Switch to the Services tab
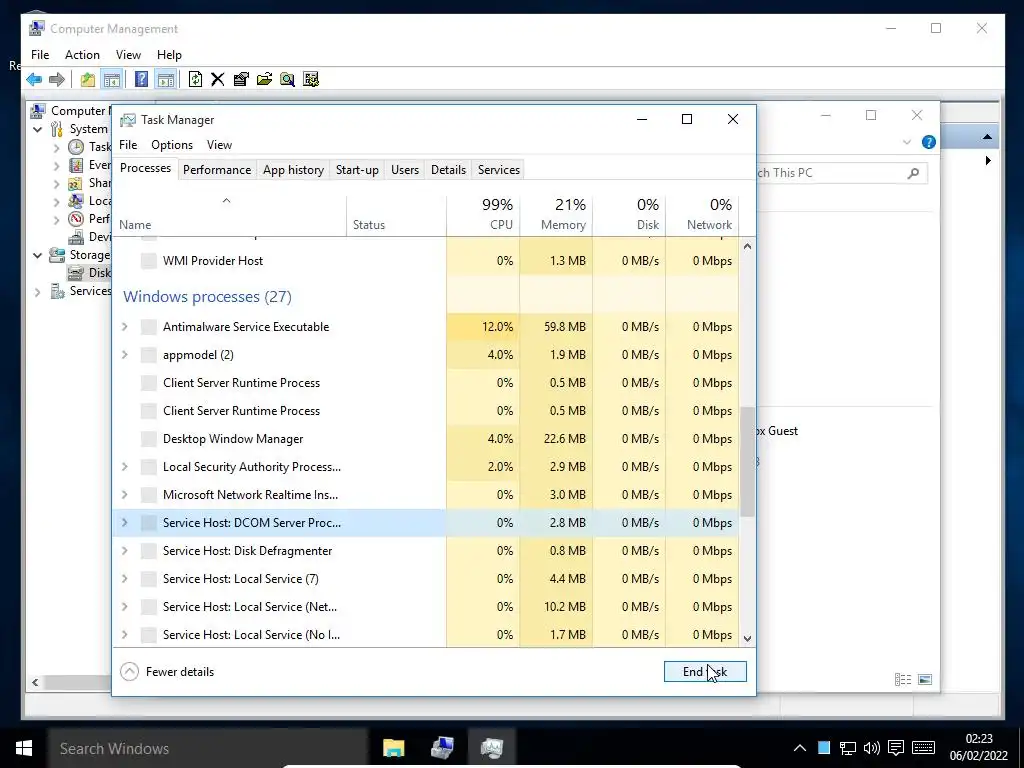1024x768 pixels. [498, 170]
